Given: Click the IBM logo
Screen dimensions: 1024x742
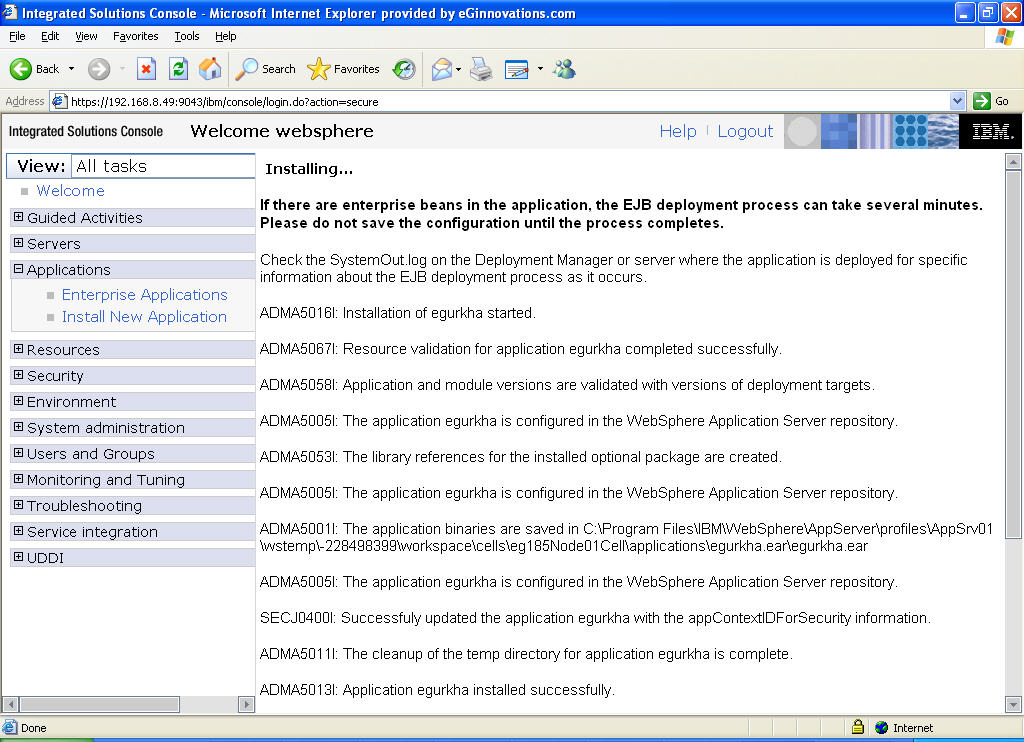Looking at the screenshot, I should tap(991, 131).
